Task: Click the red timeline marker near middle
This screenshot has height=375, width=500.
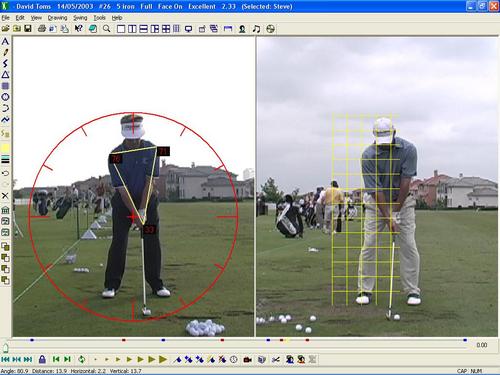Action: 222,340
